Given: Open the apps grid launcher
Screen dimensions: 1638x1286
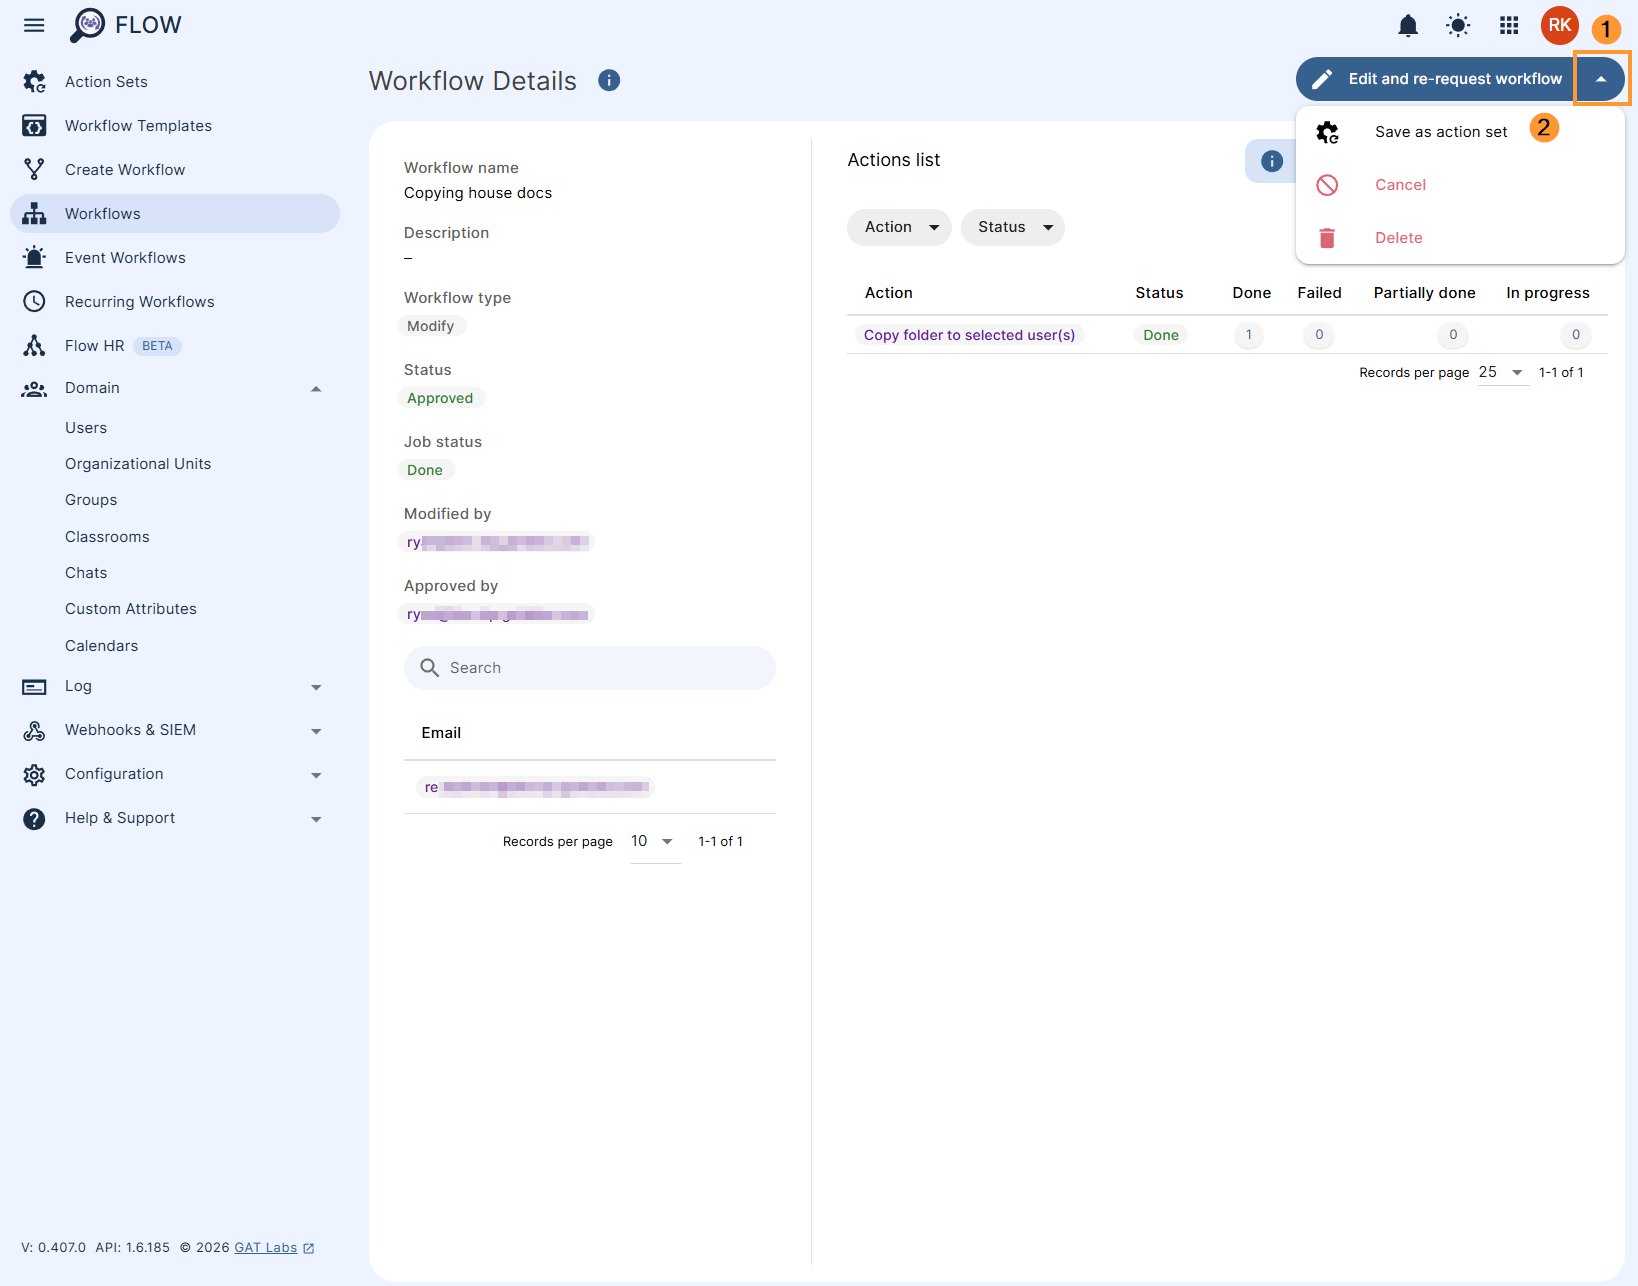Looking at the screenshot, I should (x=1509, y=26).
